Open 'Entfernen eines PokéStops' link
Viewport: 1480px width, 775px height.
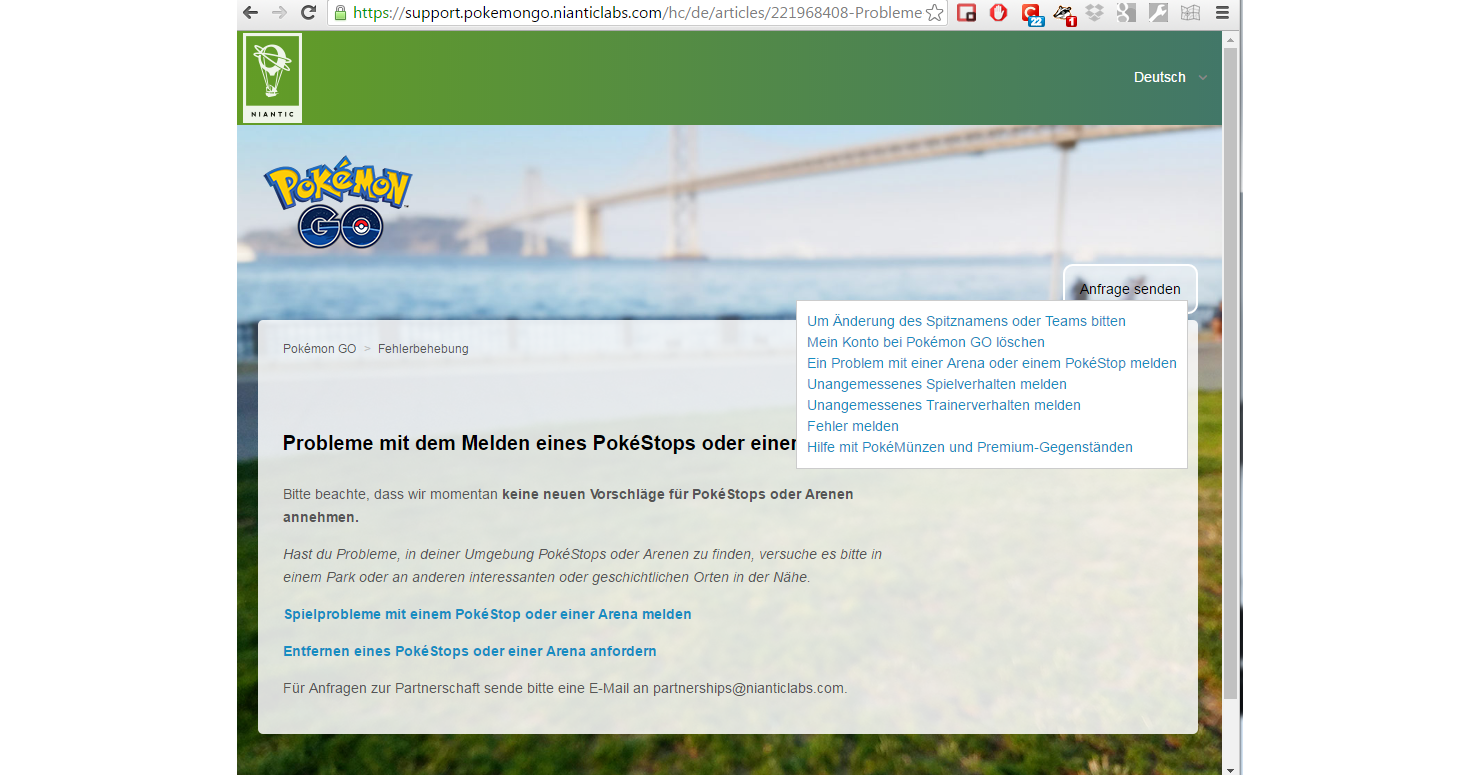pos(470,651)
